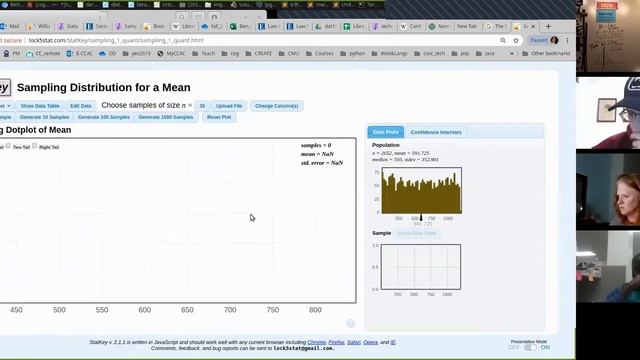The width and height of the screenshot is (640, 360).
Task: Open the python bookmark folder
Action: click(x=352, y=53)
